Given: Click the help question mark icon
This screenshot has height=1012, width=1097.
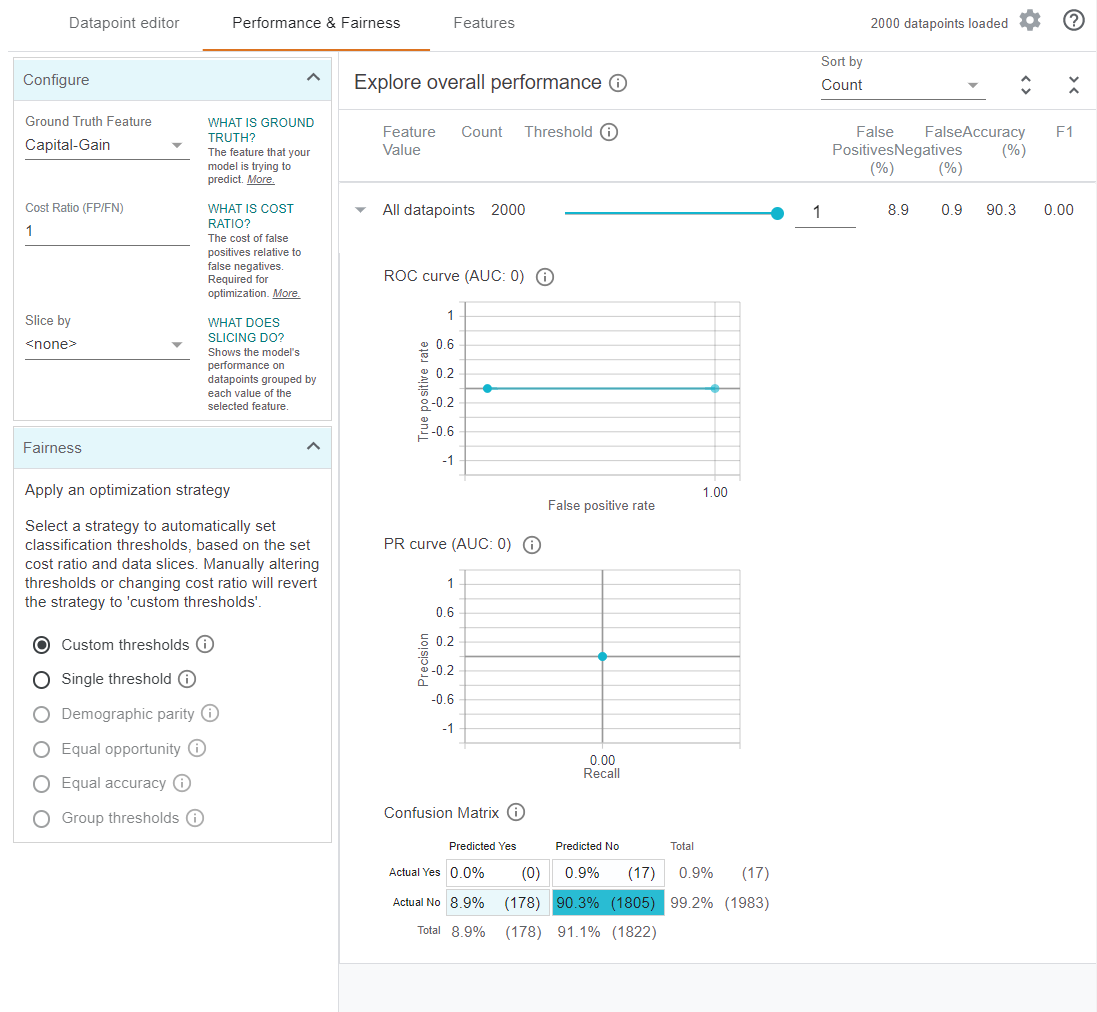Looking at the screenshot, I should pyautogui.click(x=1073, y=21).
